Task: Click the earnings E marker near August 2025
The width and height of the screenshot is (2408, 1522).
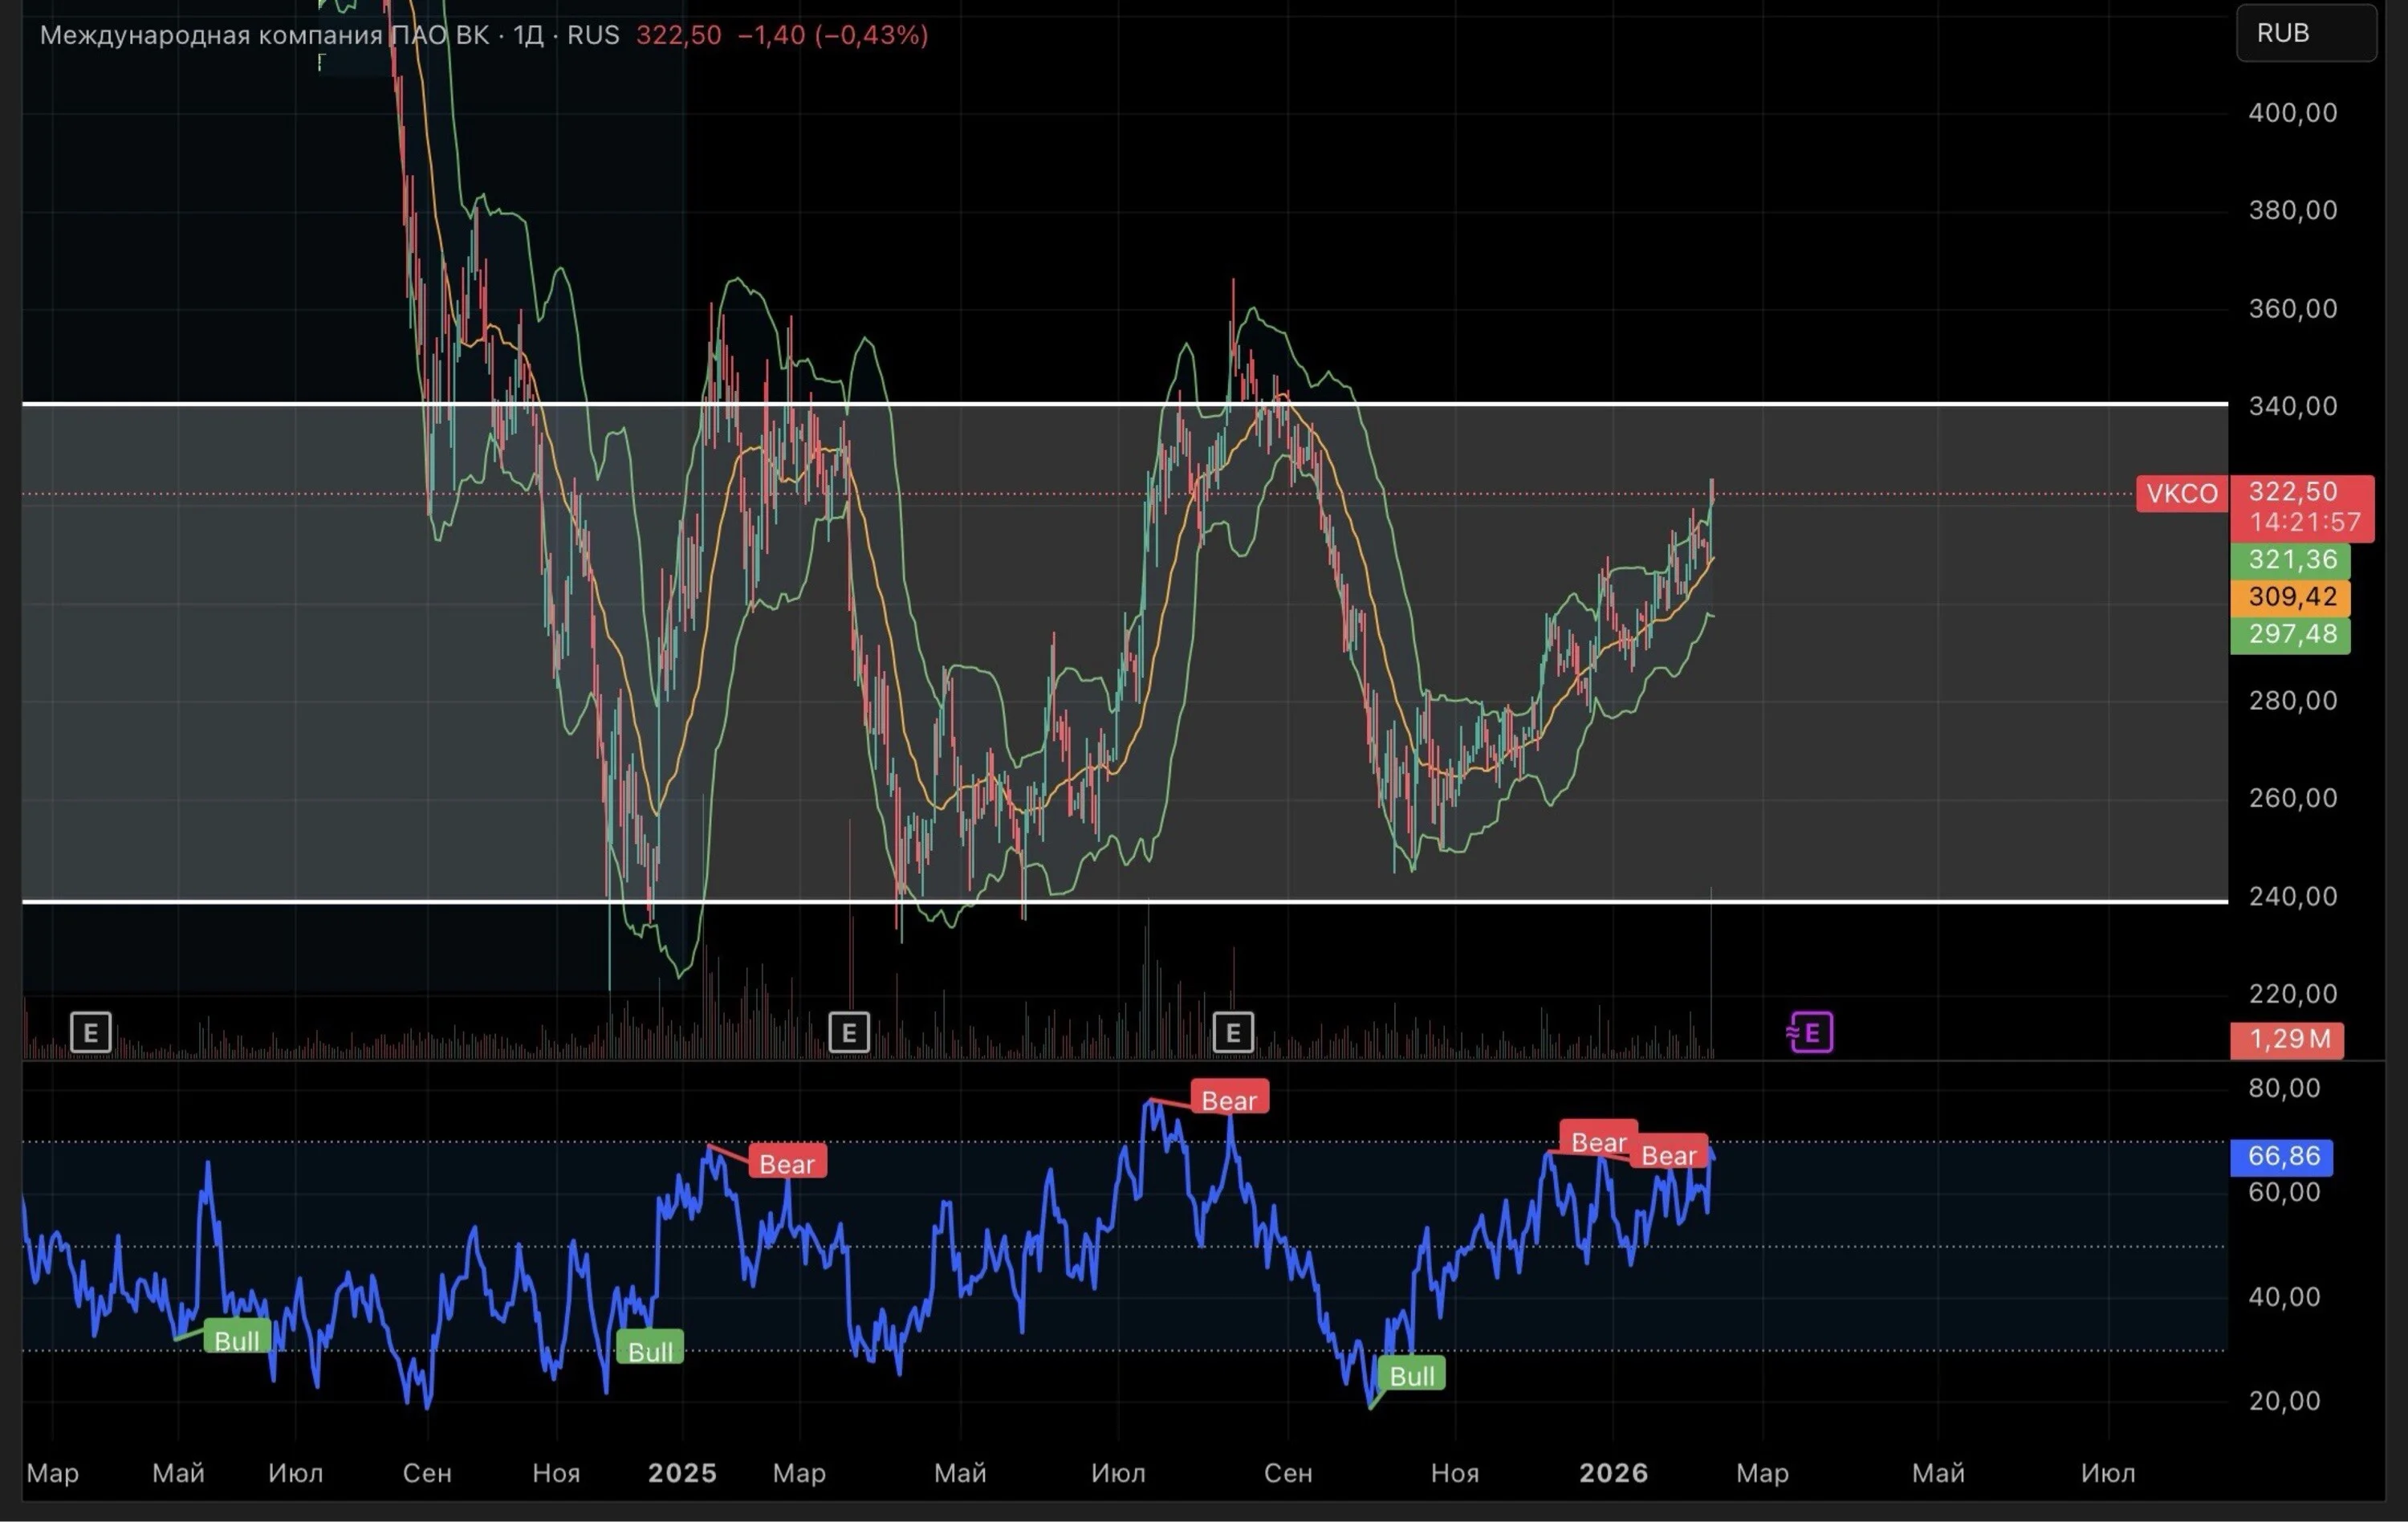Action: pos(1233,1032)
